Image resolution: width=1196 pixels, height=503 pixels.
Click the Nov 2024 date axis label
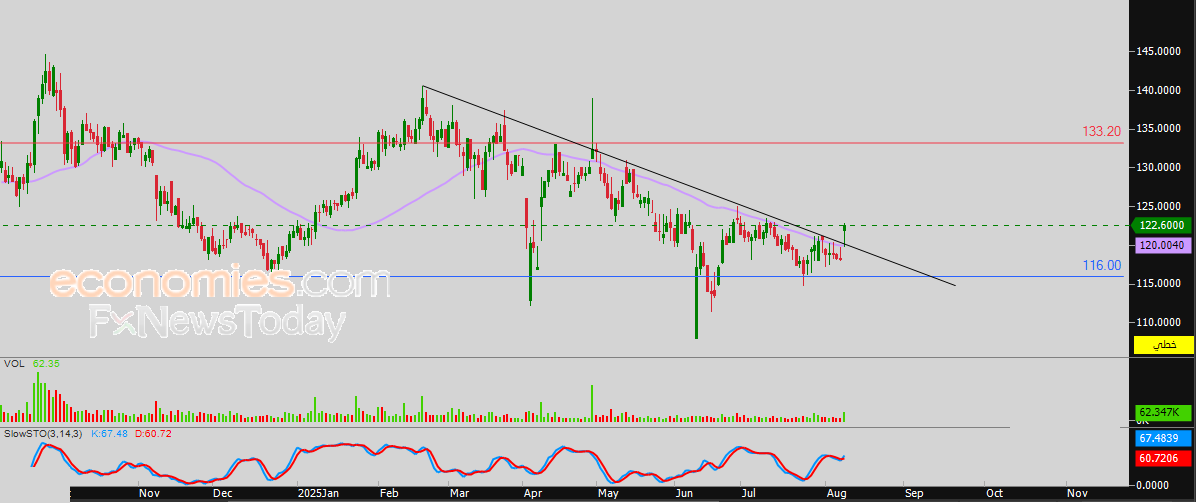[x=149, y=493]
